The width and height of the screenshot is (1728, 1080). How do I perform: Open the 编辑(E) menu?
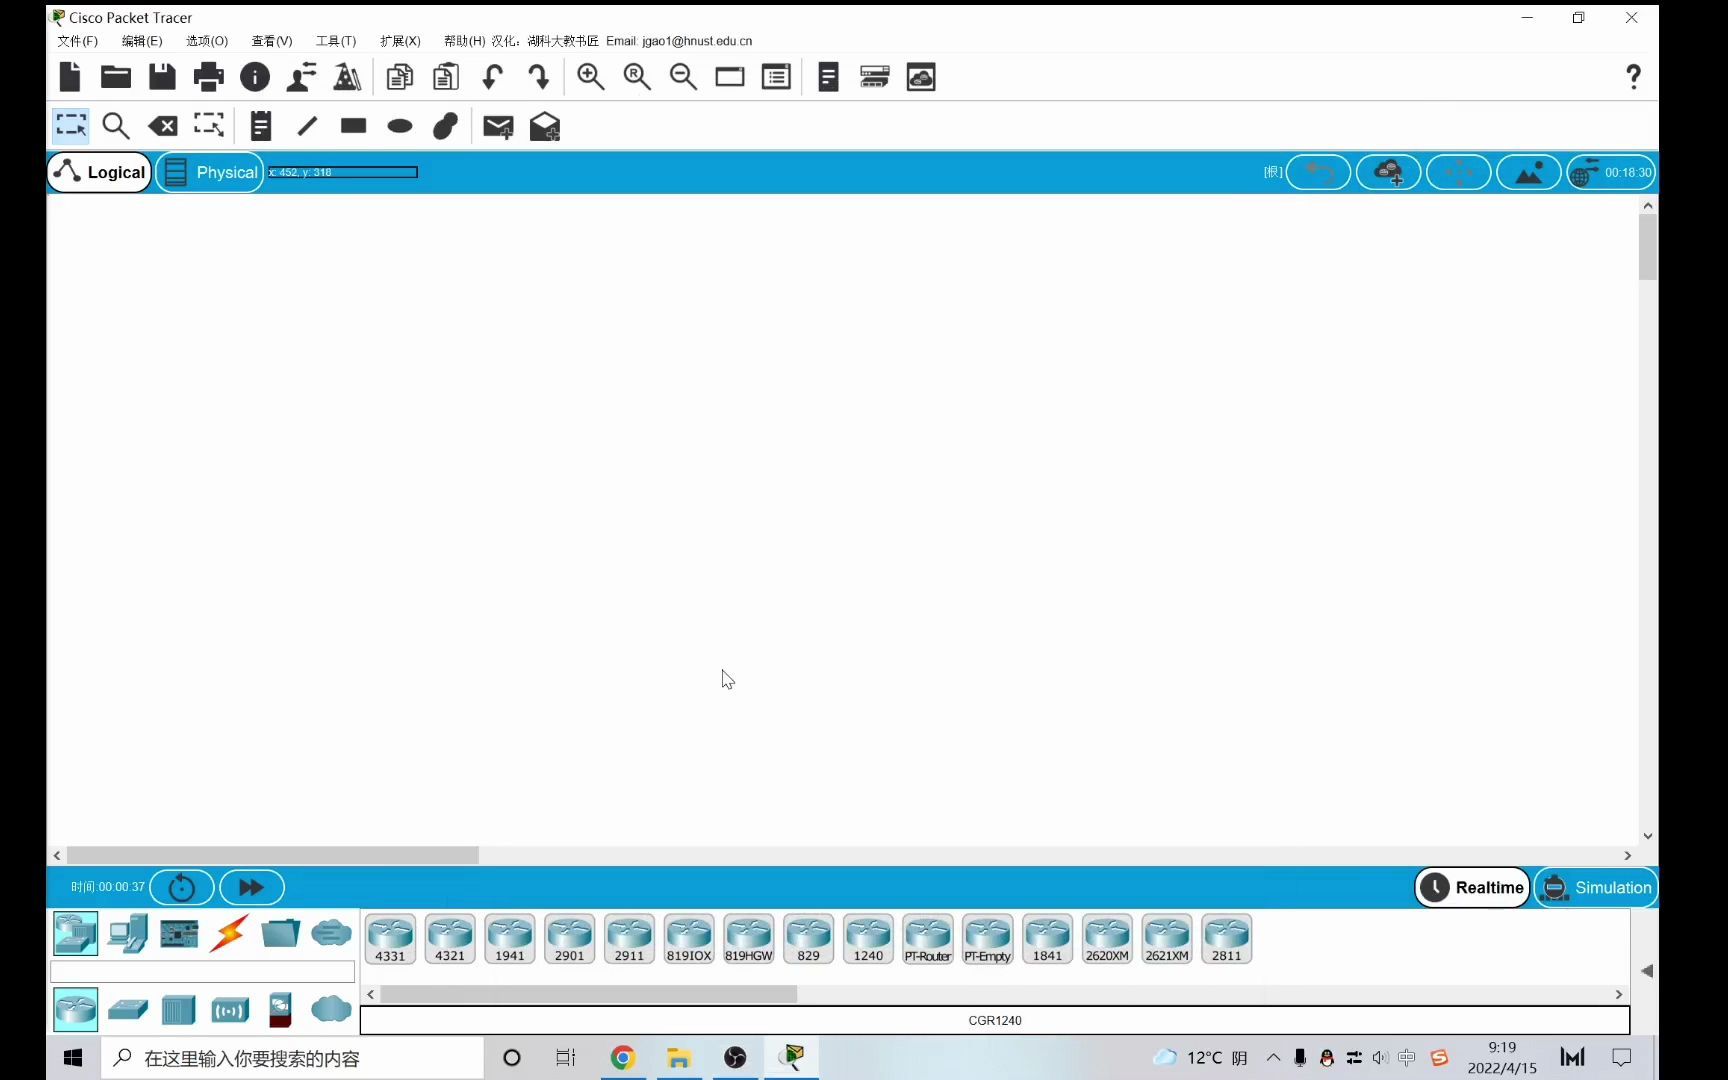coord(142,41)
